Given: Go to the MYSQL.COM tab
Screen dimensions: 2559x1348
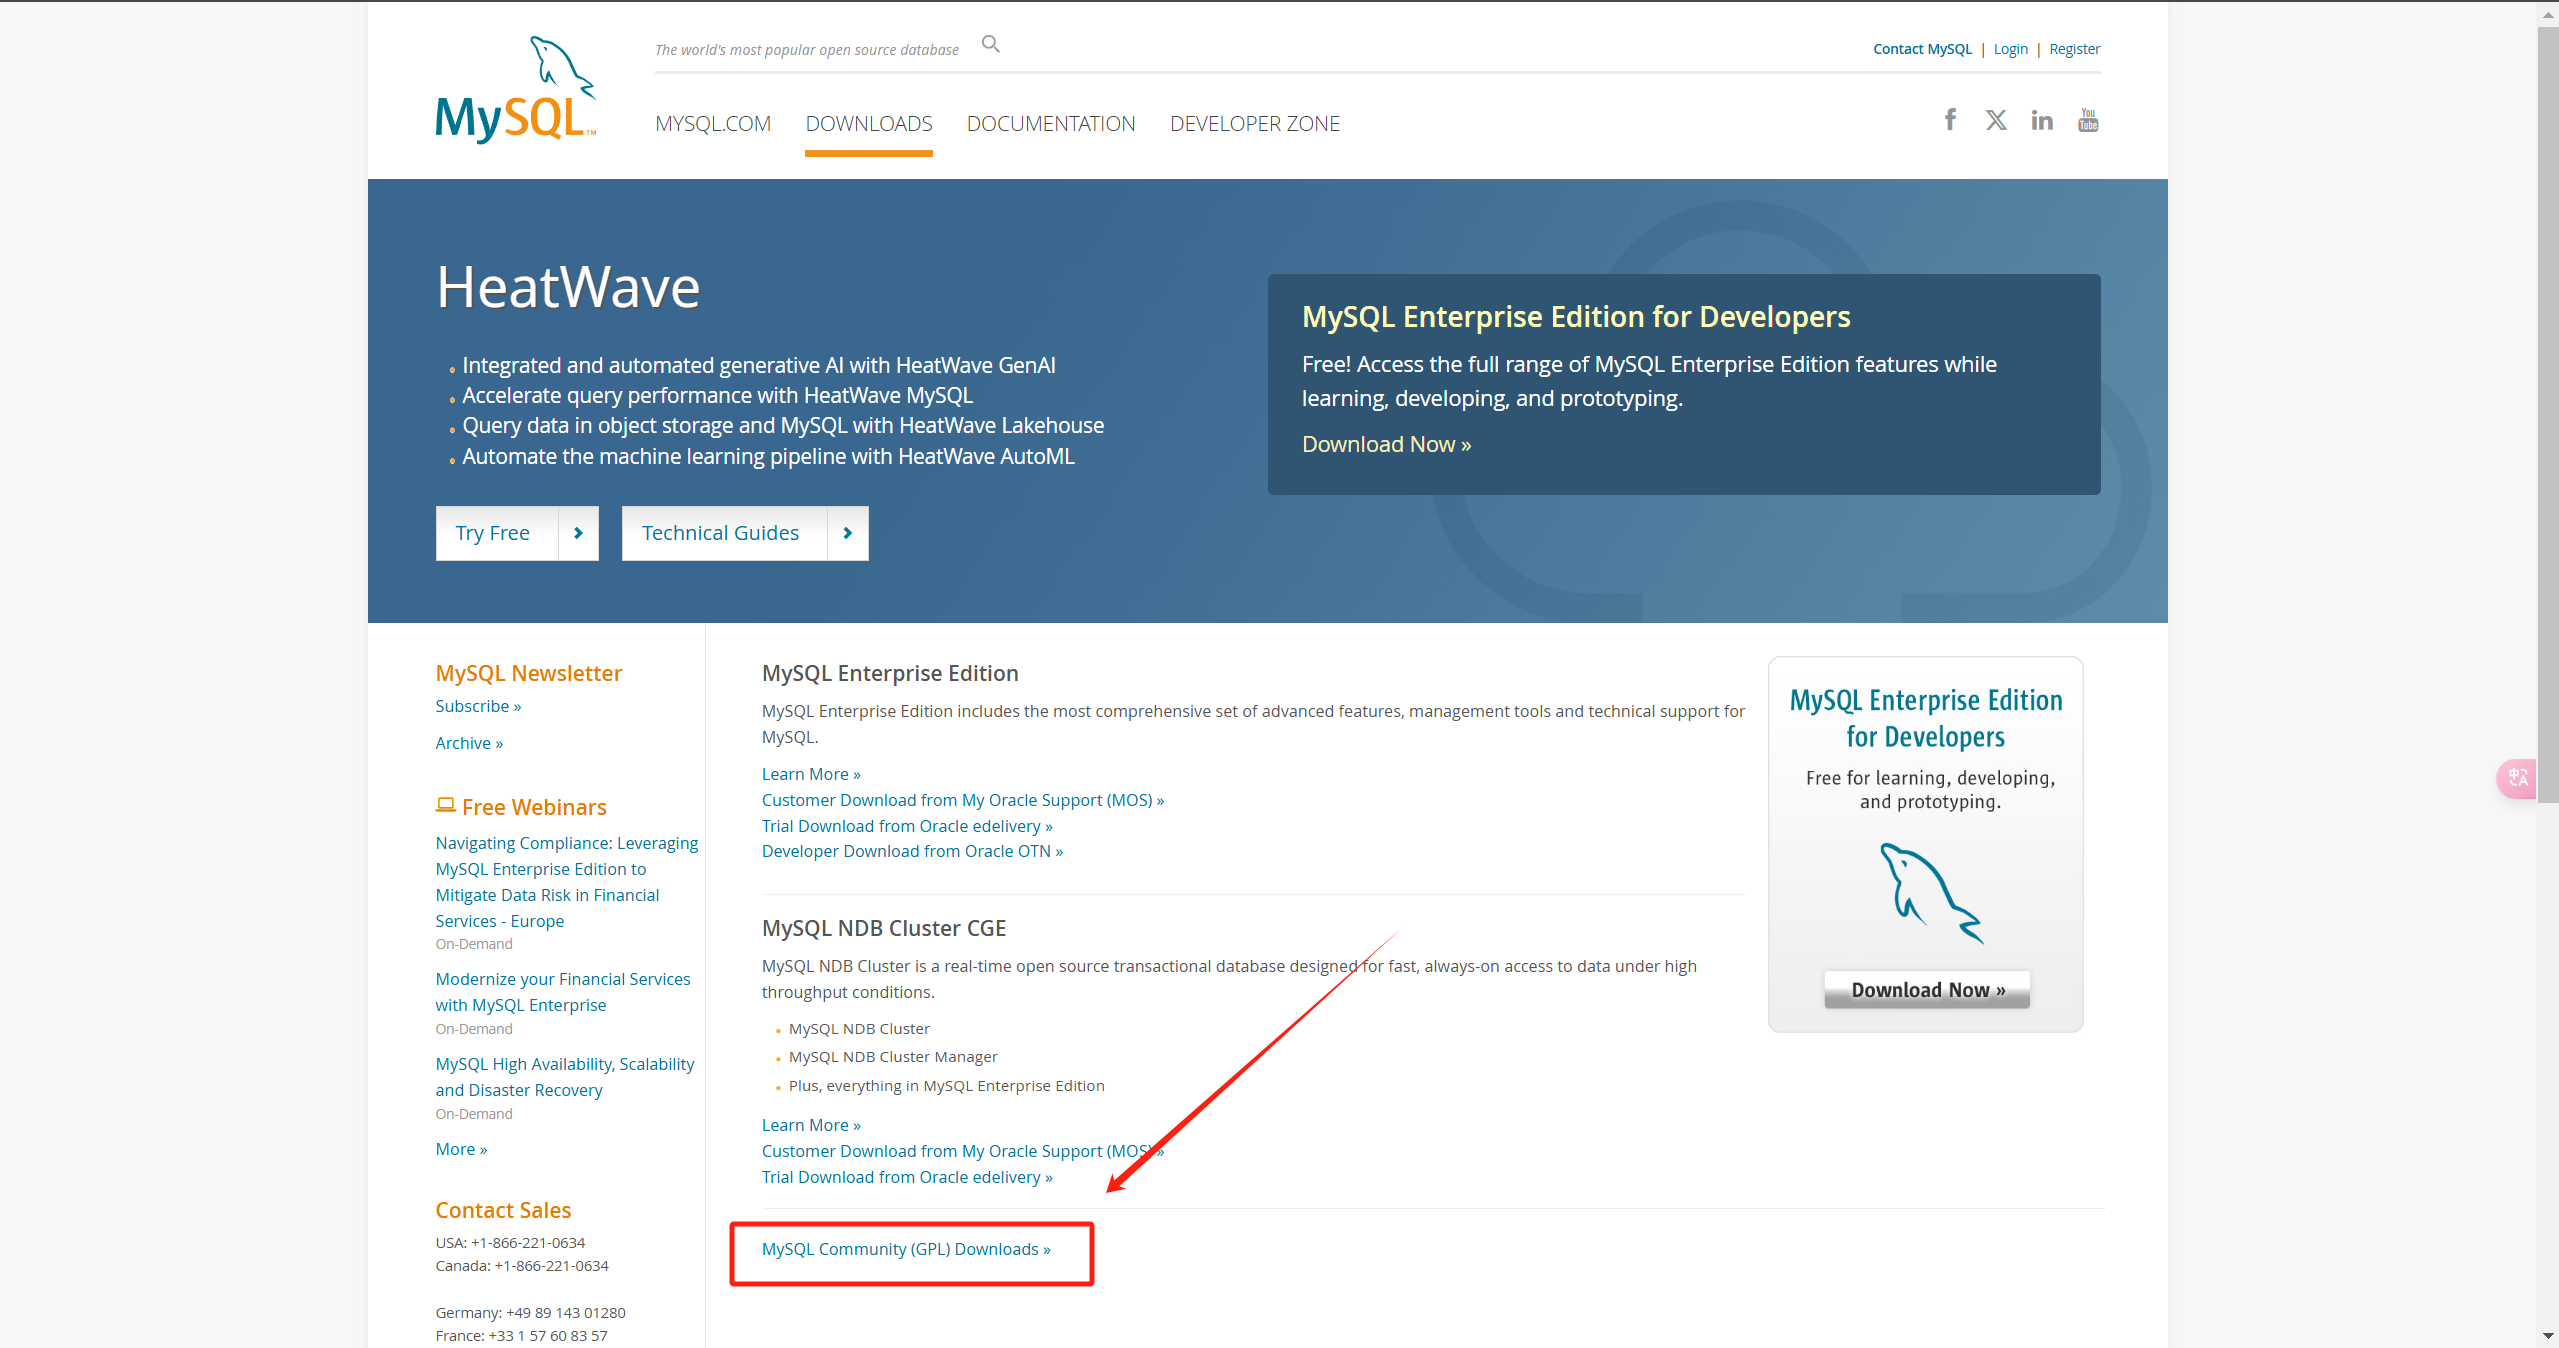Looking at the screenshot, I should [713, 124].
